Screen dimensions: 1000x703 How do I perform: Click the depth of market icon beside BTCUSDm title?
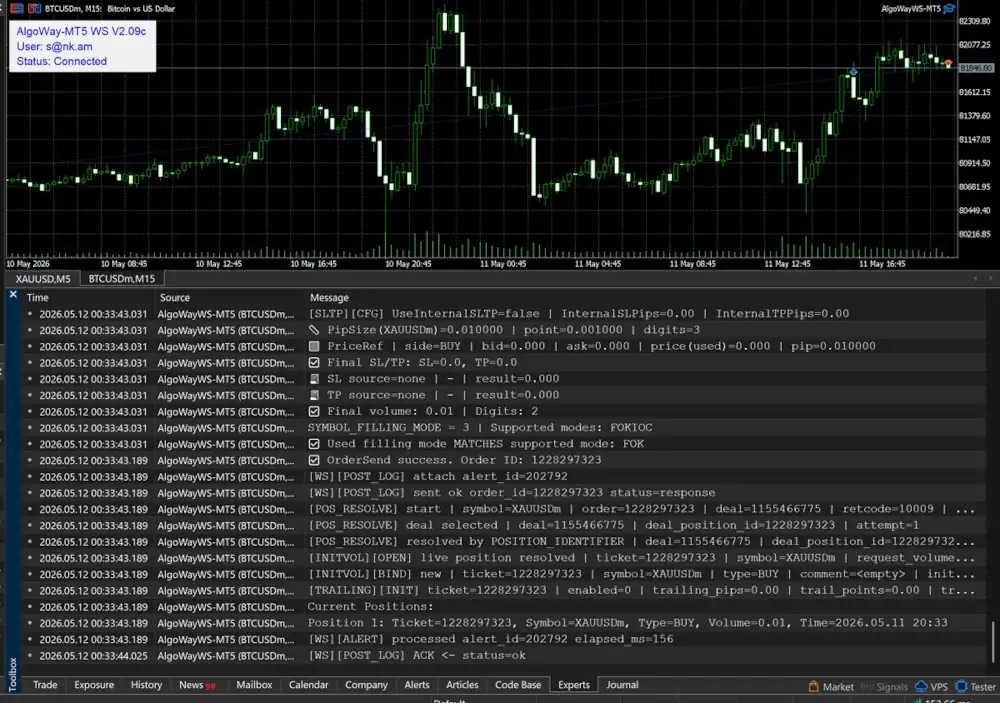point(34,8)
